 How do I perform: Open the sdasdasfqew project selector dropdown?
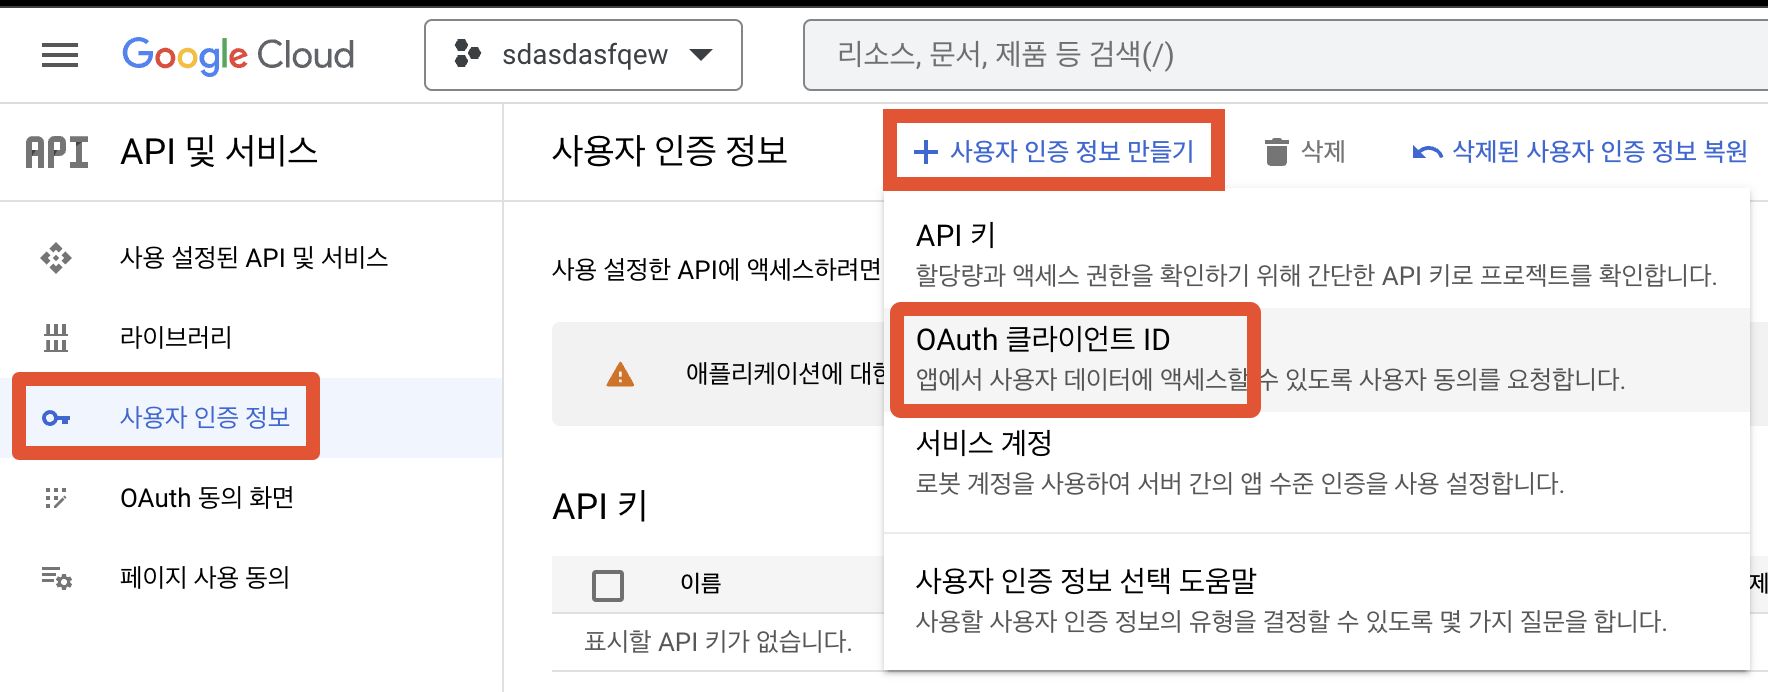point(583,55)
